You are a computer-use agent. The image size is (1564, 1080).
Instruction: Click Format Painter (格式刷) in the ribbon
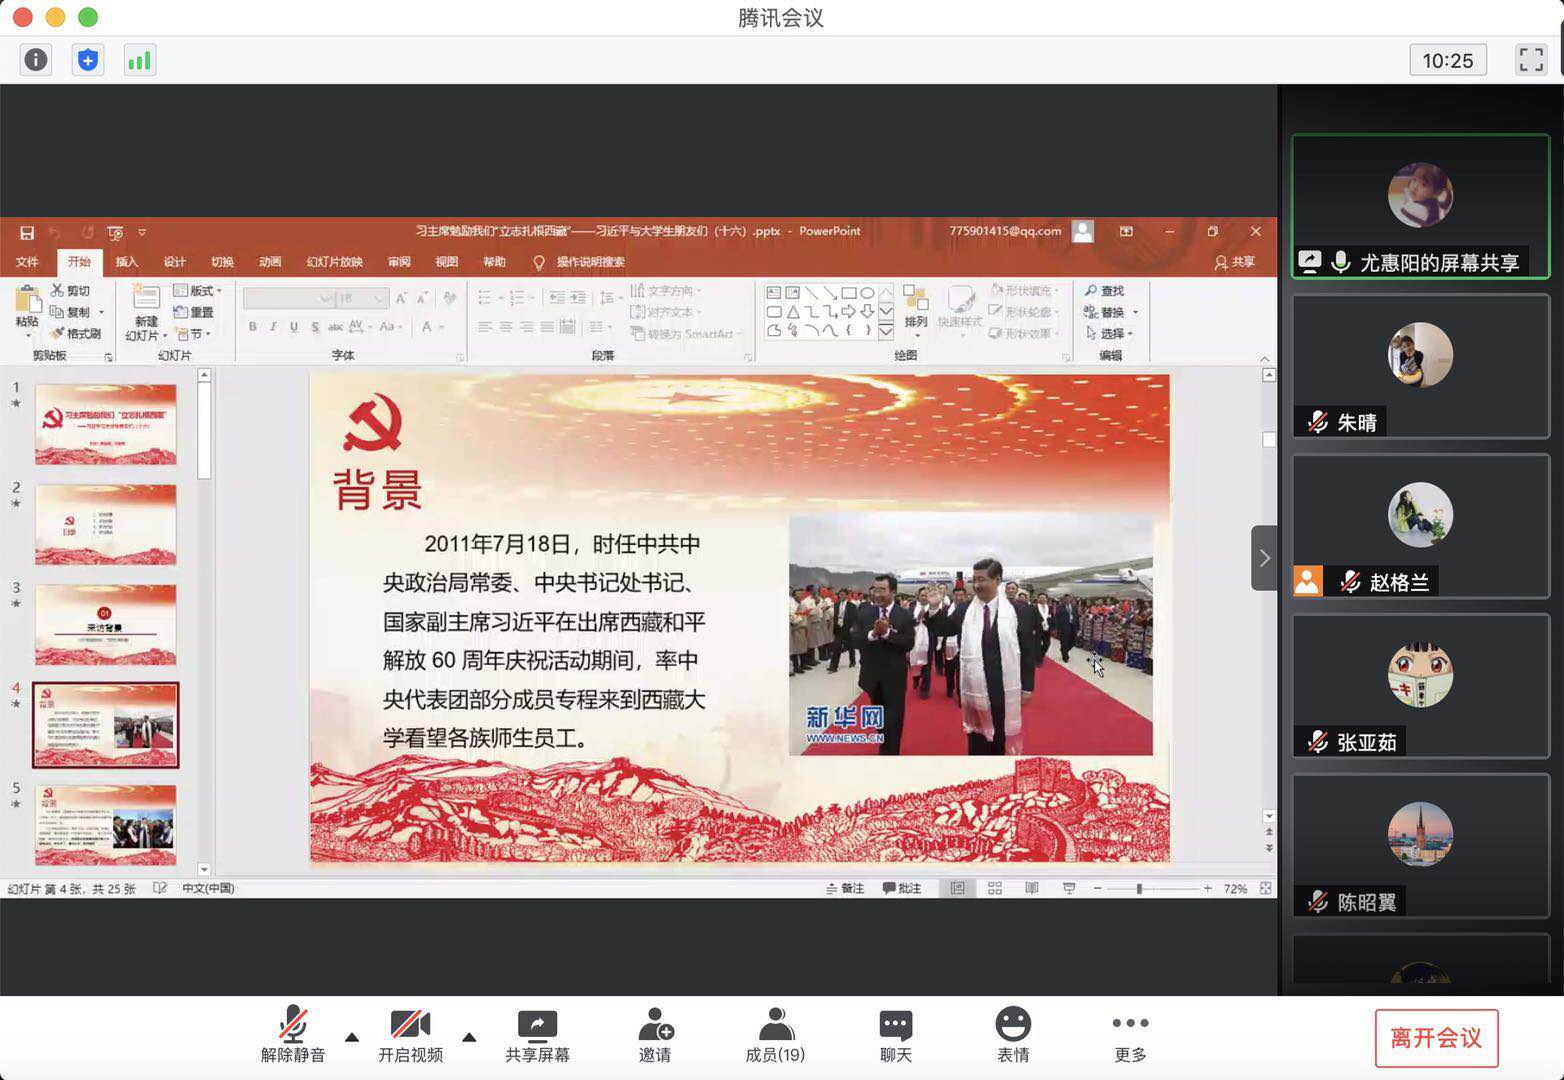(x=76, y=333)
